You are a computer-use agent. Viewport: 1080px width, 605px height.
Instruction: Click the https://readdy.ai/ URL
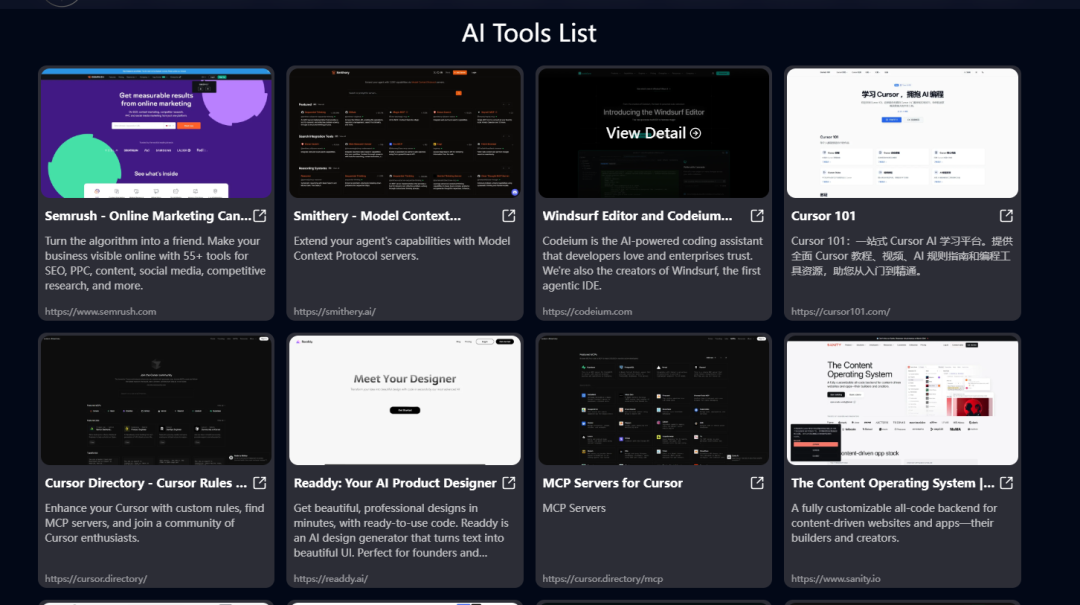pyautogui.click(x=331, y=579)
